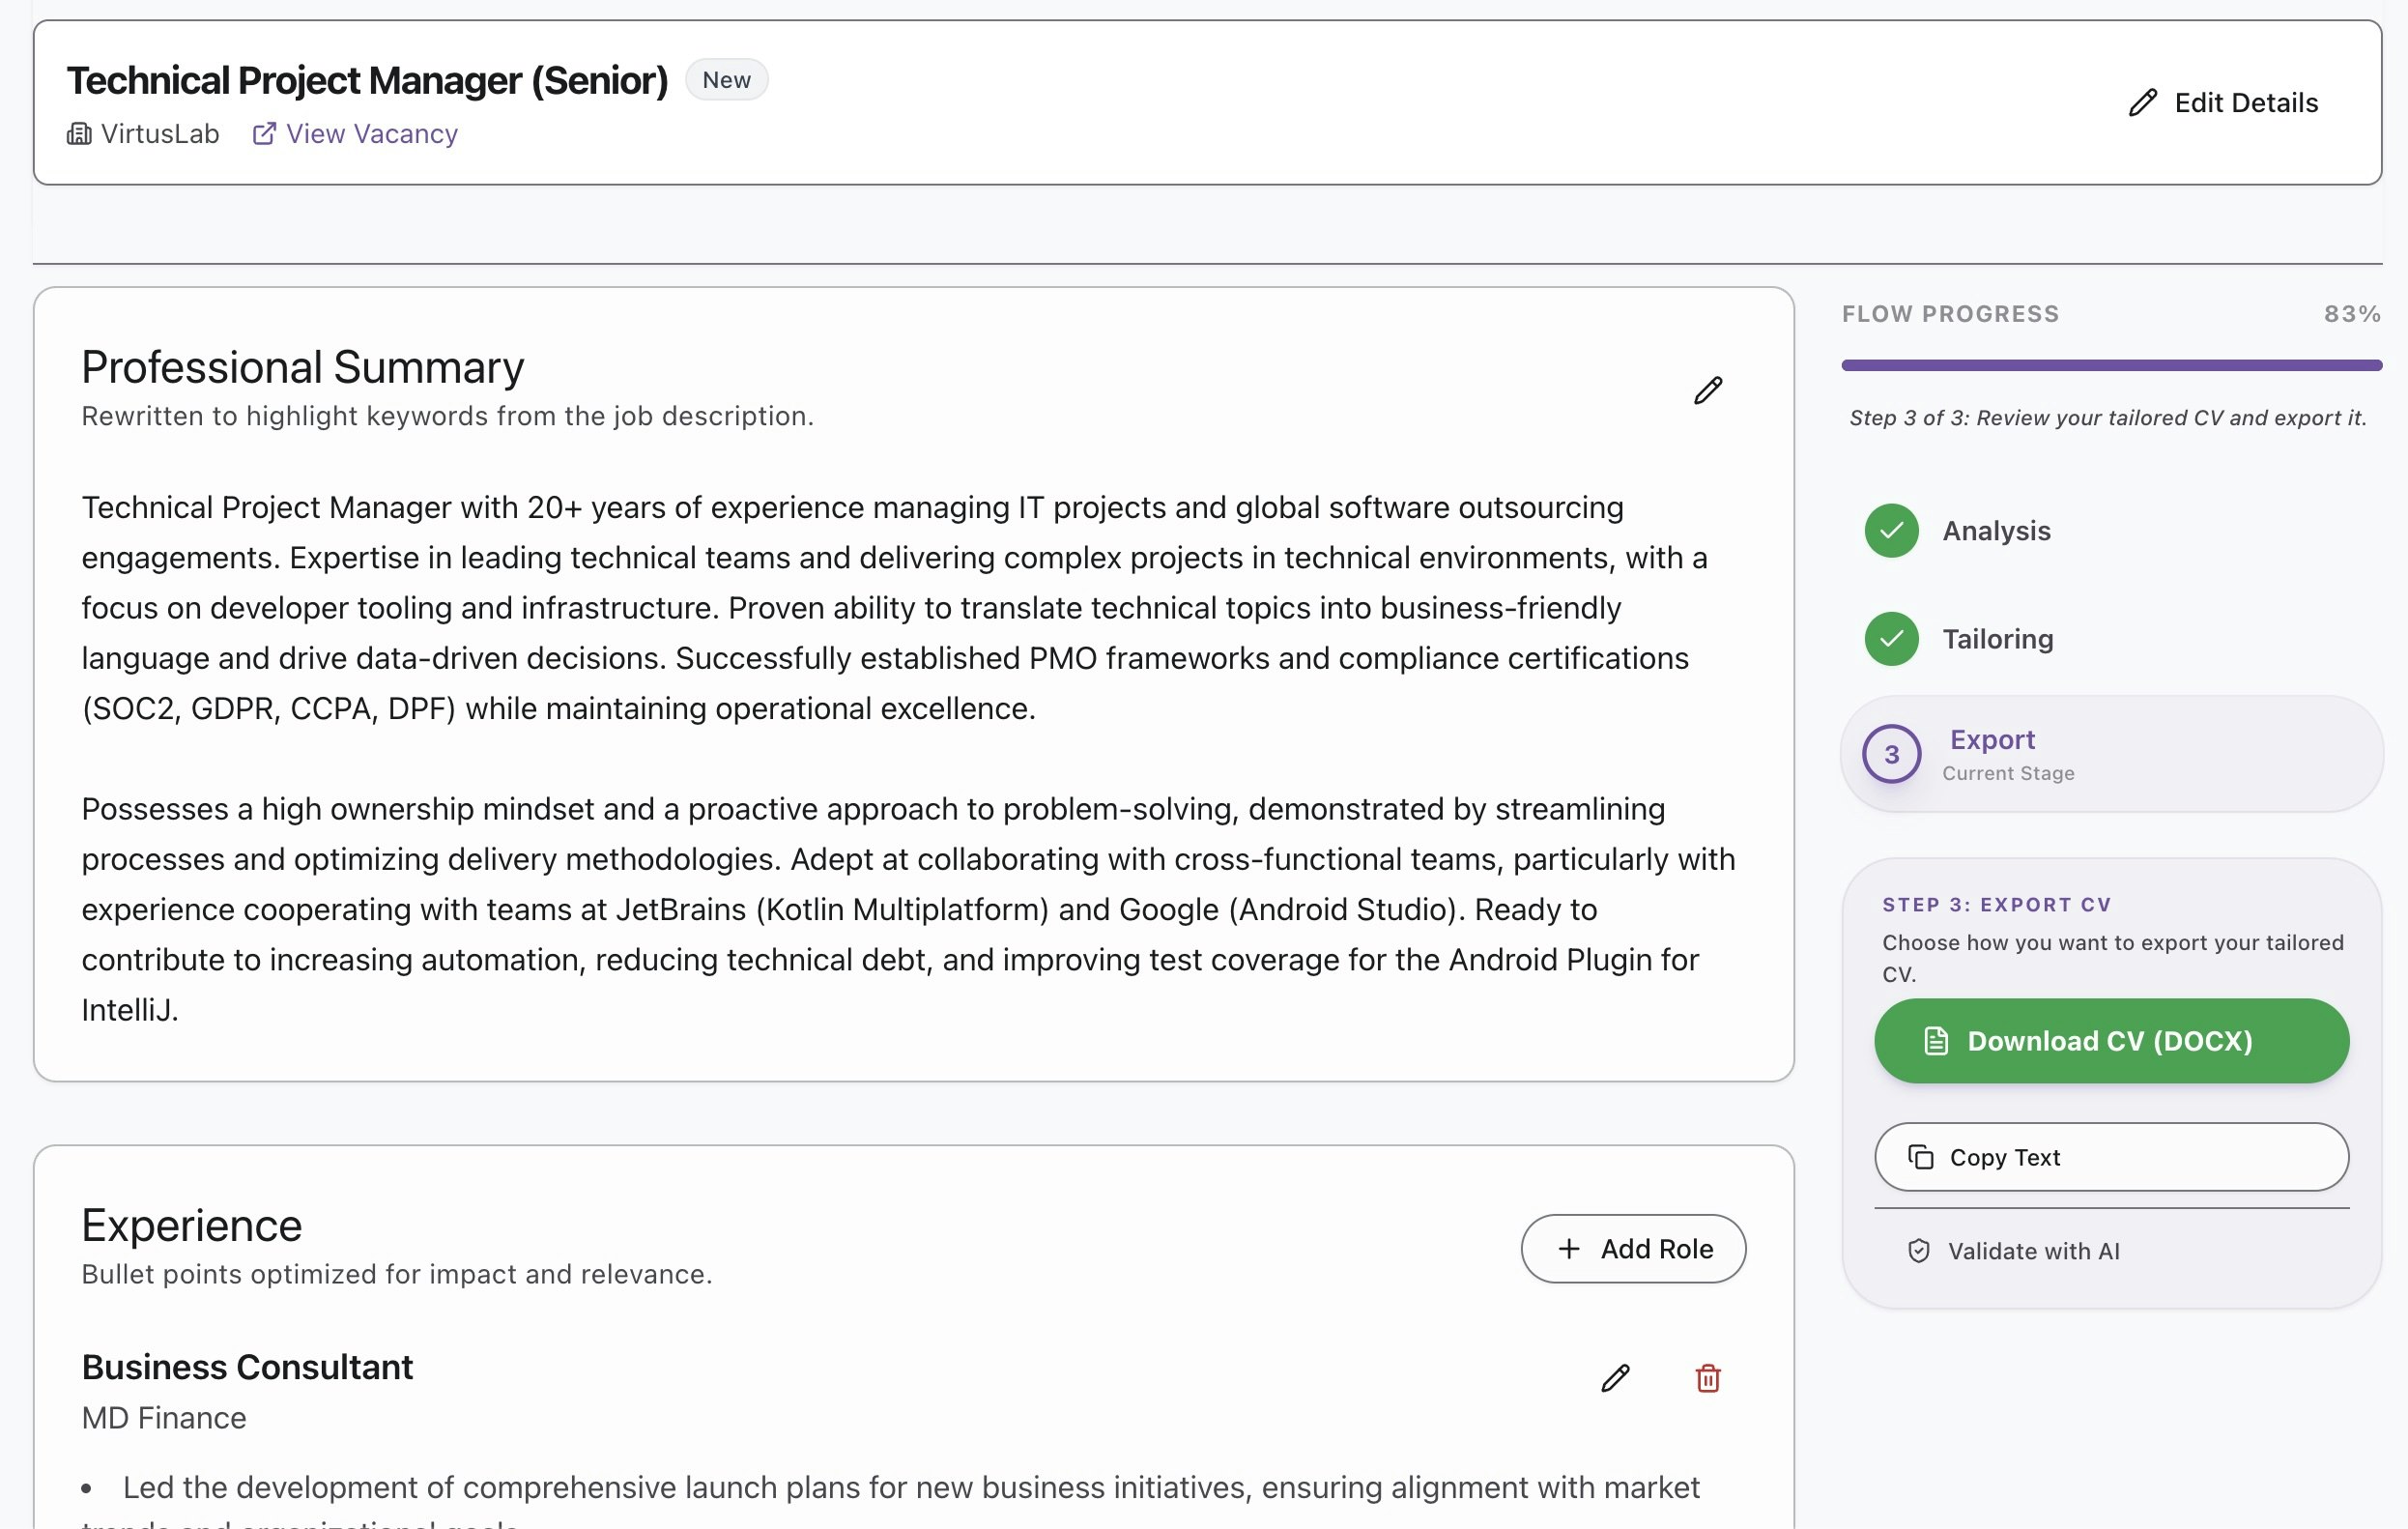This screenshot has width=2408, height=1529.
Task: Click the Flow Progress bar
Action: 2112,364
